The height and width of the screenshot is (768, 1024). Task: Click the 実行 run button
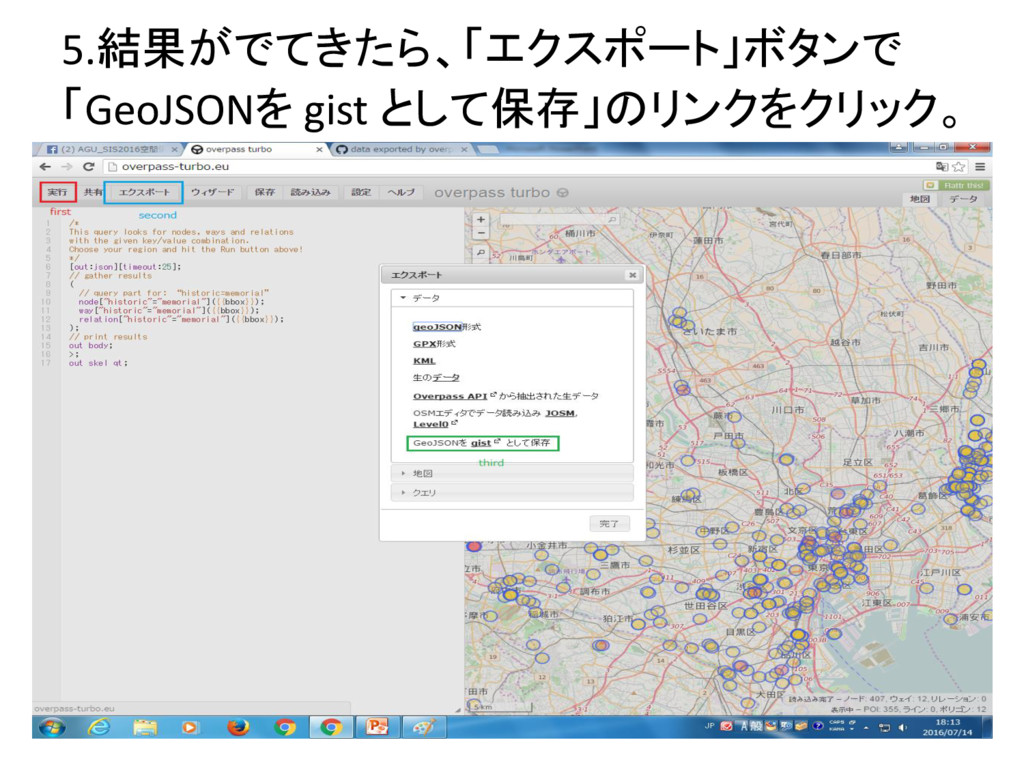pyautogui.click(x=58, y=191)
